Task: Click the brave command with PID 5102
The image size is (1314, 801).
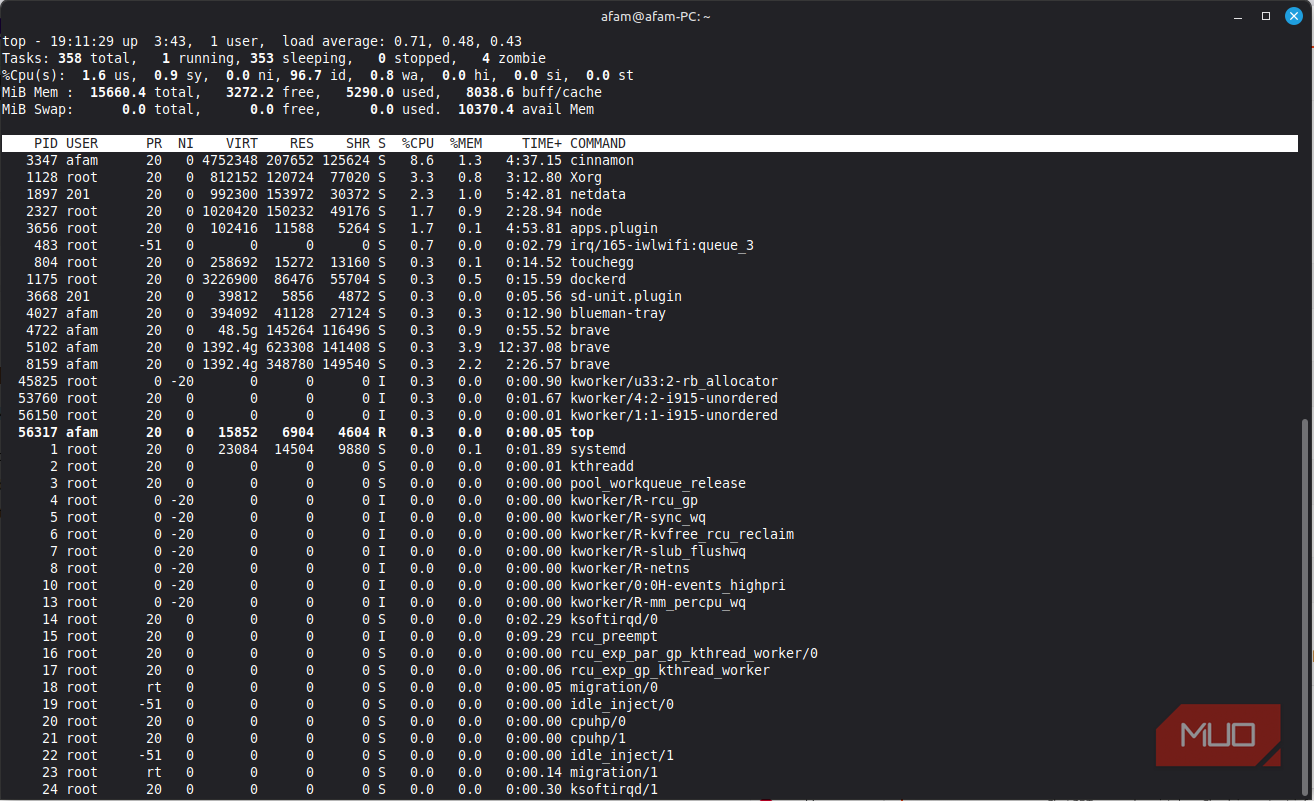Action: point(590,347)
